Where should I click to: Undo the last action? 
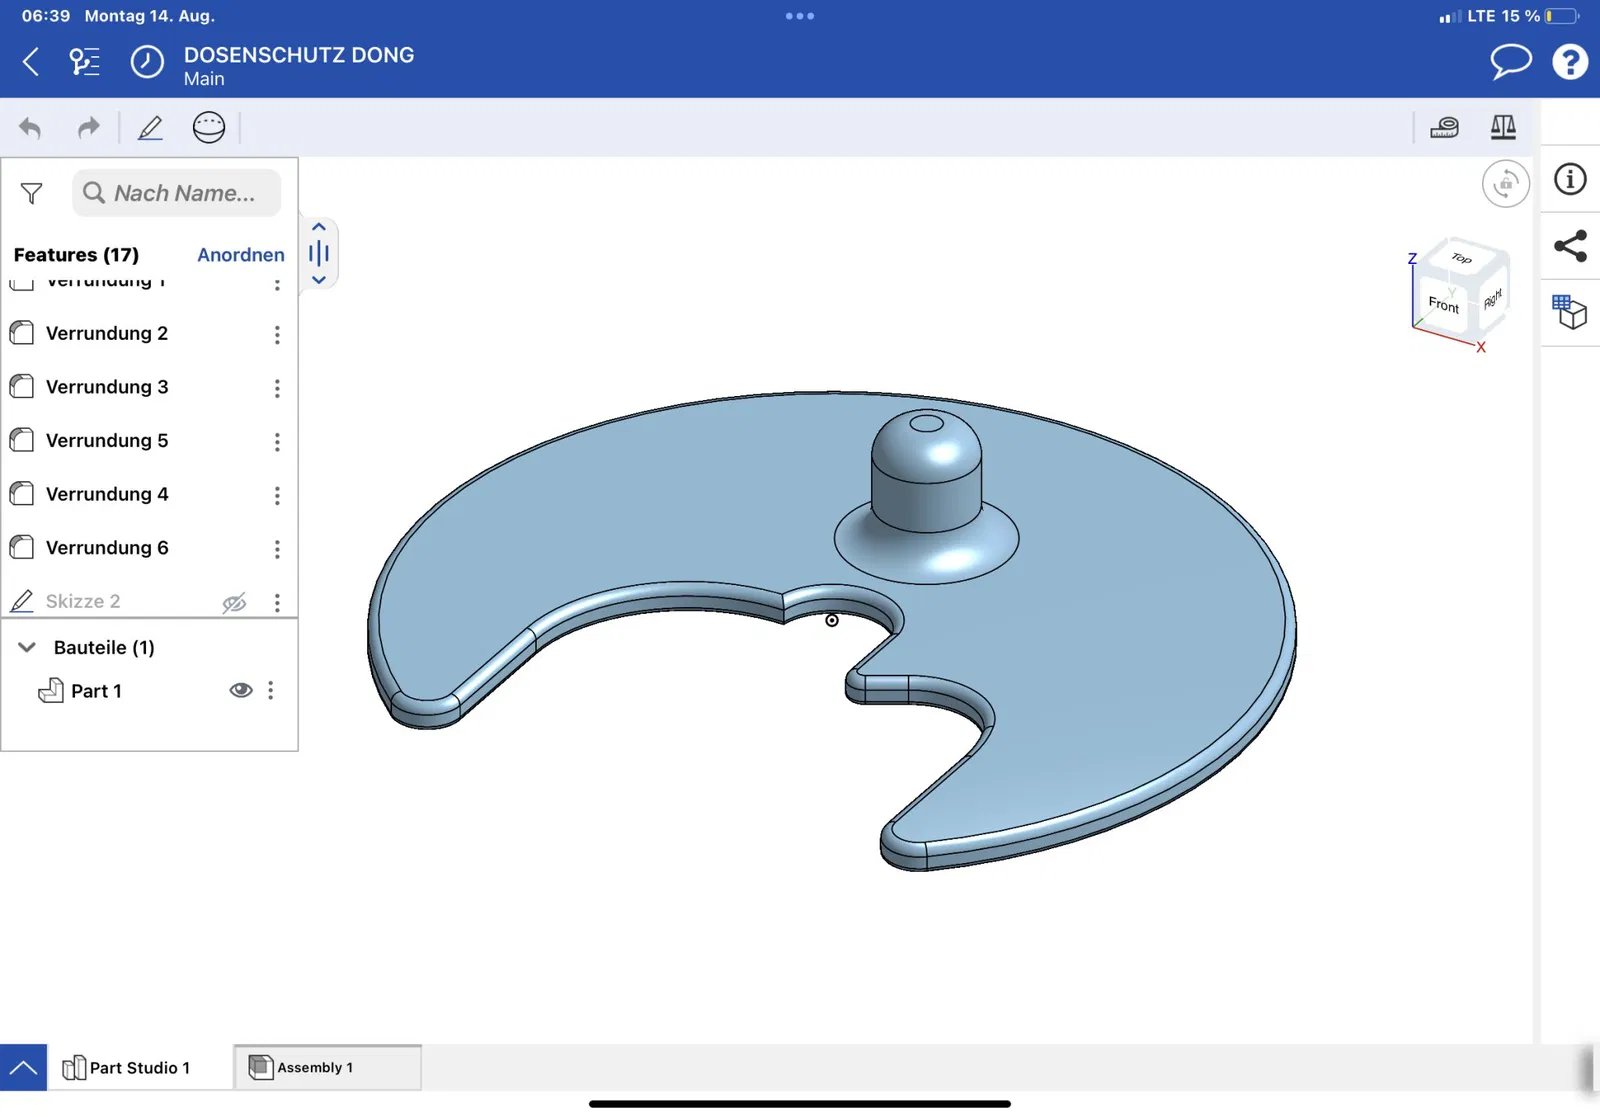(30, 128)
